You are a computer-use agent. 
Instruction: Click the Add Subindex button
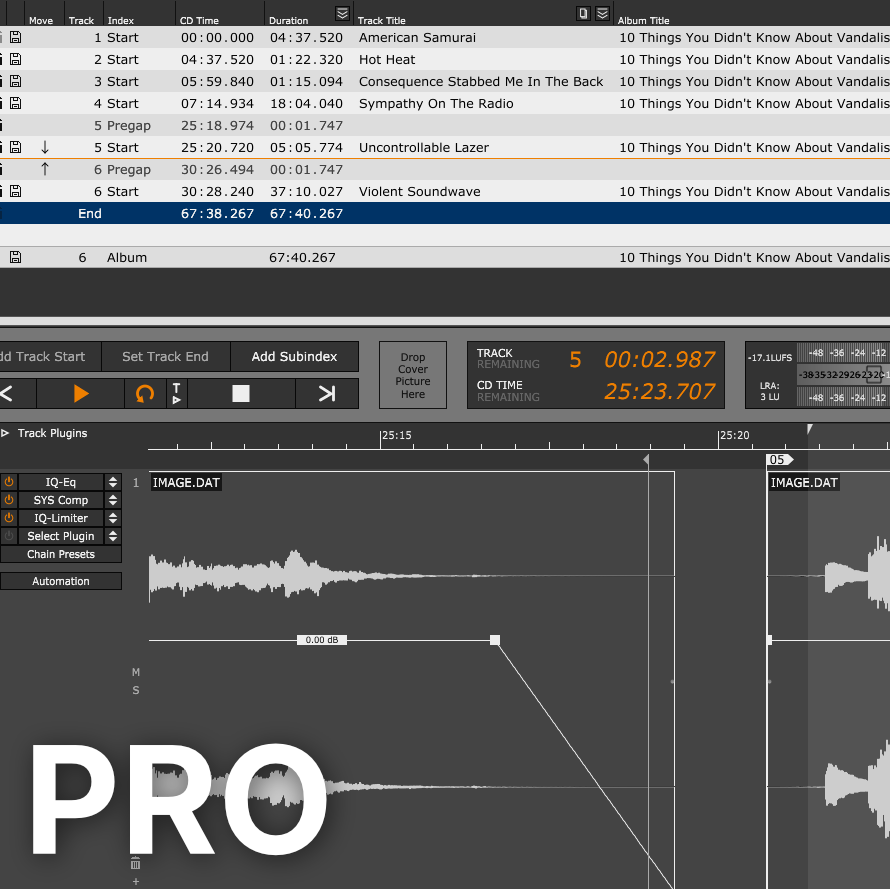click(294, 356)
